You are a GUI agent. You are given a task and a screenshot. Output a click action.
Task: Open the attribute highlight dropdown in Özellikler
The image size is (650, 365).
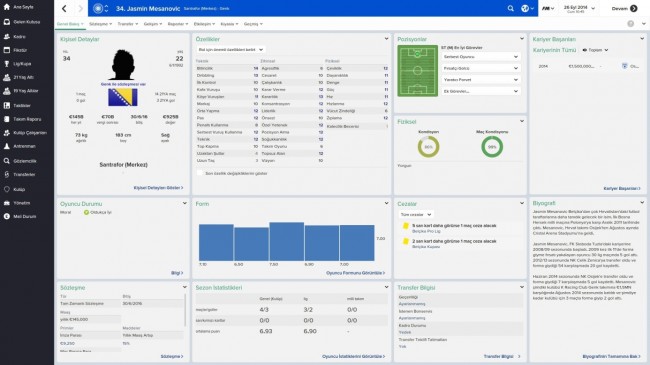click(x=230, y=50)
